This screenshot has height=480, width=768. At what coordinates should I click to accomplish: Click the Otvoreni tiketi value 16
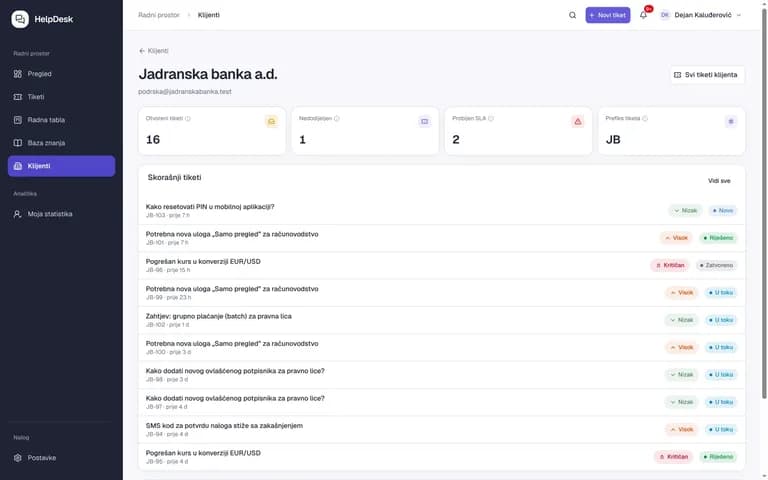coord(153,140)
